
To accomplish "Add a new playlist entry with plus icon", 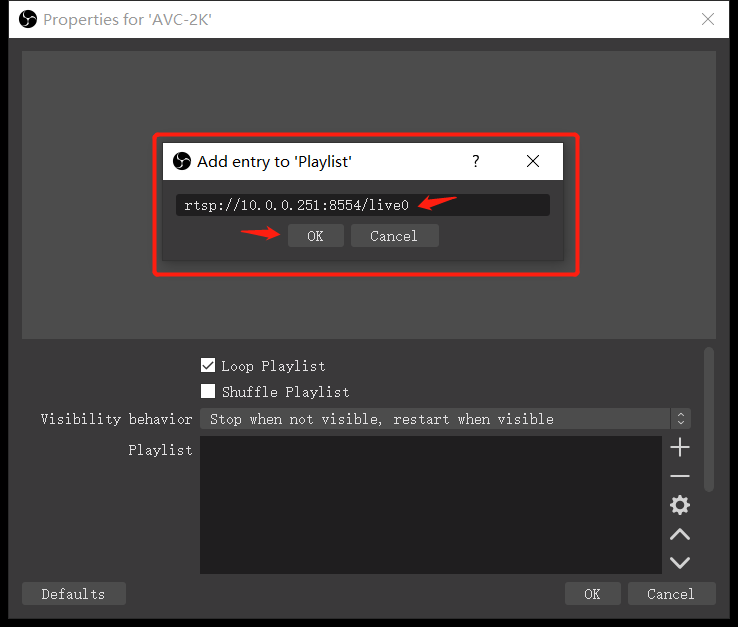I will click(x=680, y=447).
